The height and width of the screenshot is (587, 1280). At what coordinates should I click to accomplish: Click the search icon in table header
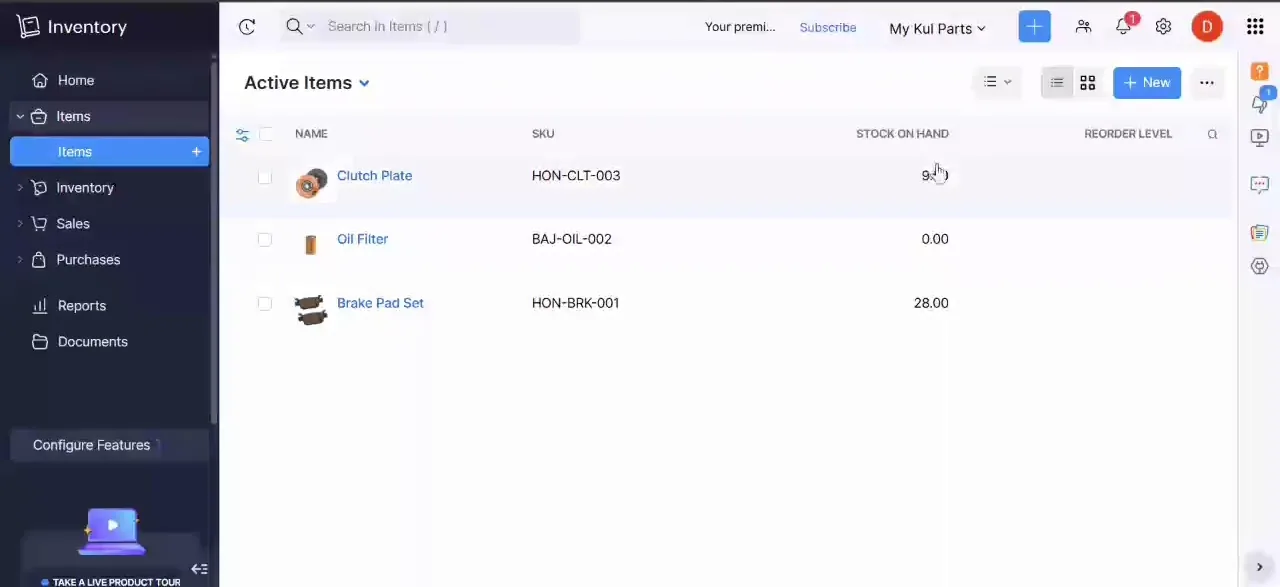1212,134
